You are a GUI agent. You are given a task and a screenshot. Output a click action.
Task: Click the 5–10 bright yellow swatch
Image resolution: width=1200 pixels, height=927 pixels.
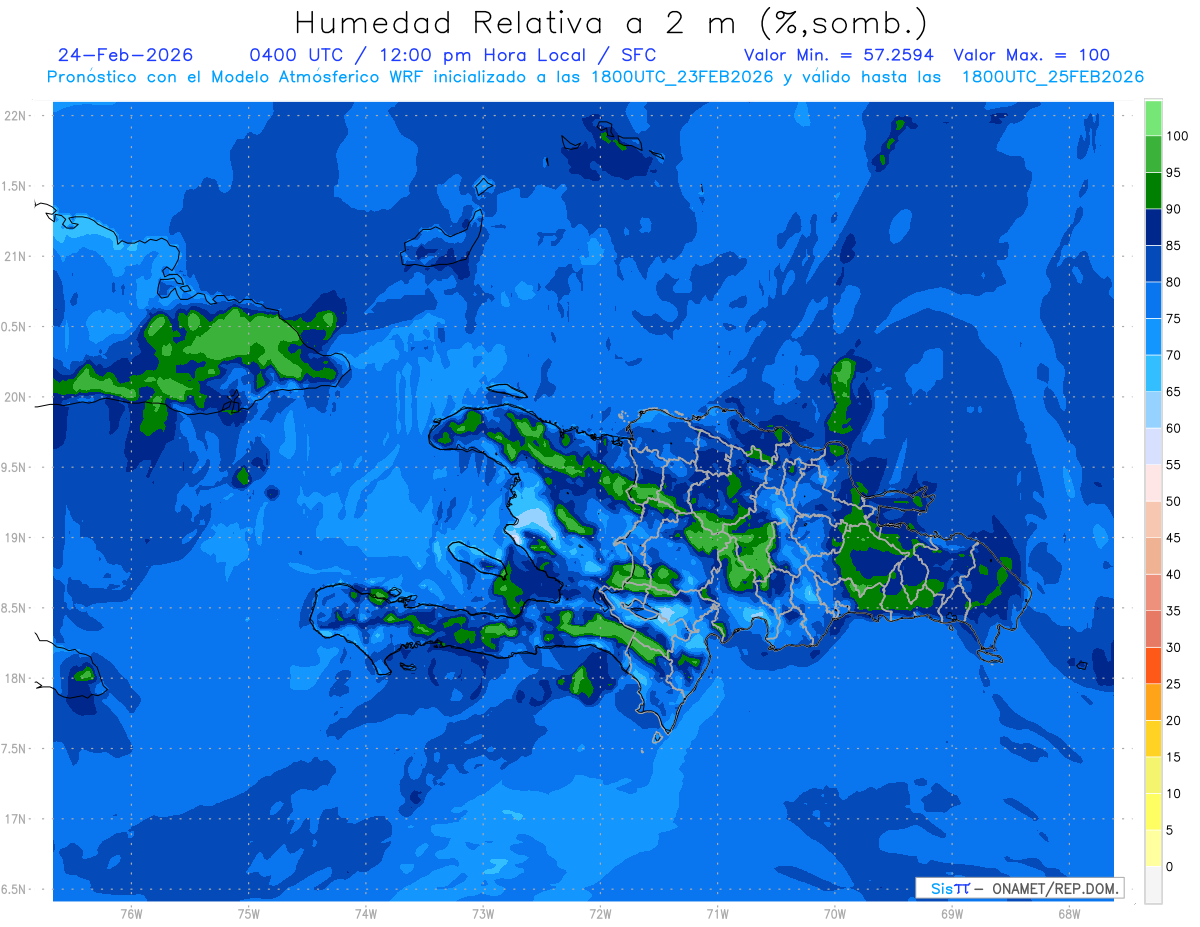(x=1153, y=812)
